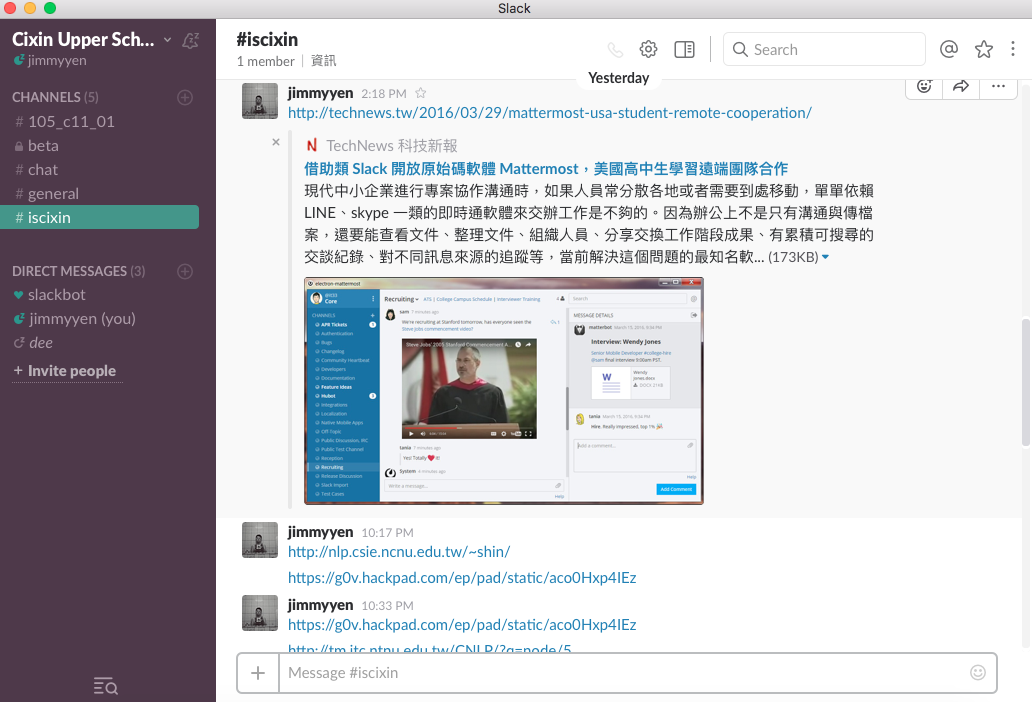The height and width of the screenshot is (702, 1032).
Task: Collapse the image preview arrow after 173KB
Action: click(x=825, y=258)
